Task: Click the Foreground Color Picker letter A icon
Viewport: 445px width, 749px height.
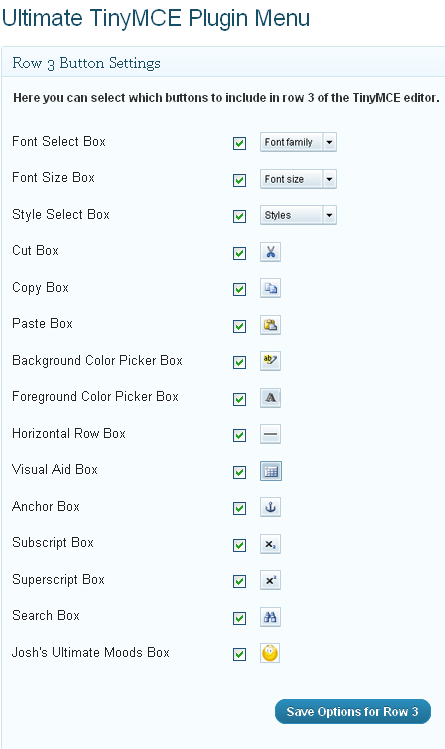Action: (x=270, y=397)
